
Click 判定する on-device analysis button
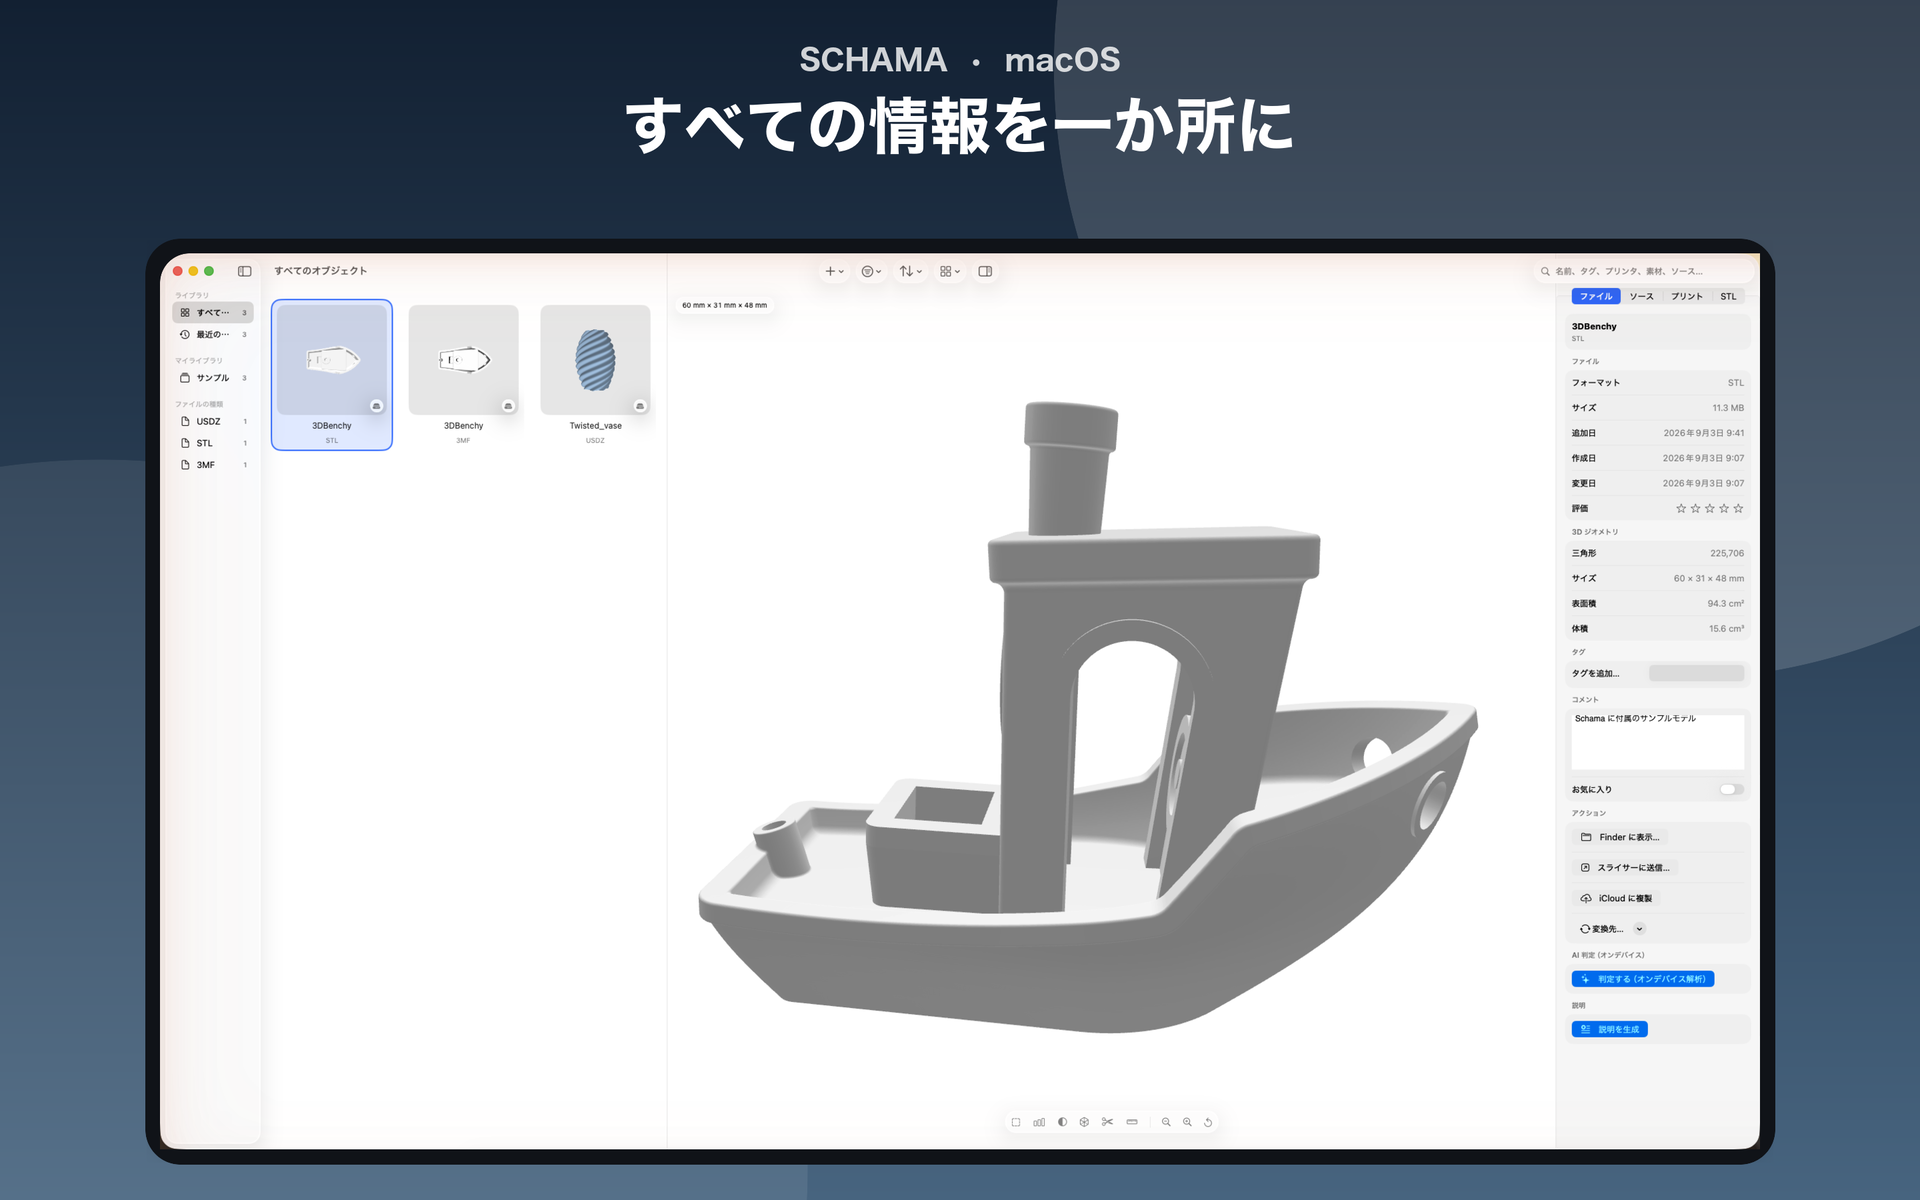pos(1643,979)
